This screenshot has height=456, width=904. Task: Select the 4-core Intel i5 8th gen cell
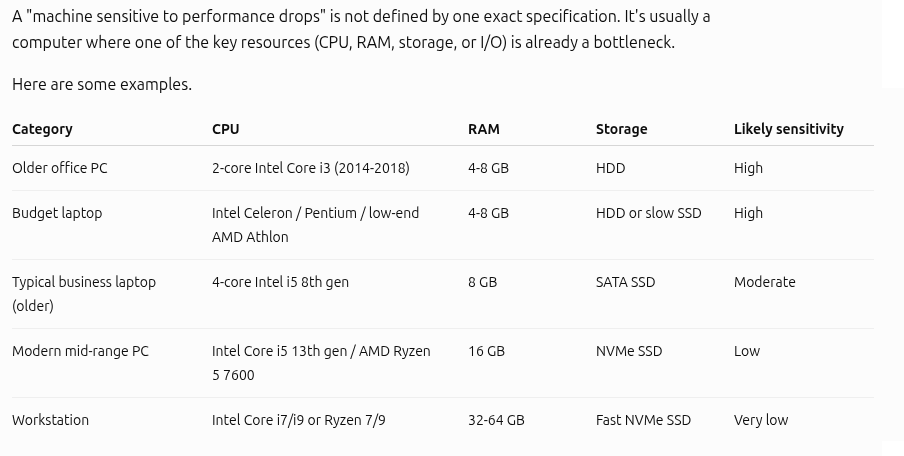(x=280, y=282)
